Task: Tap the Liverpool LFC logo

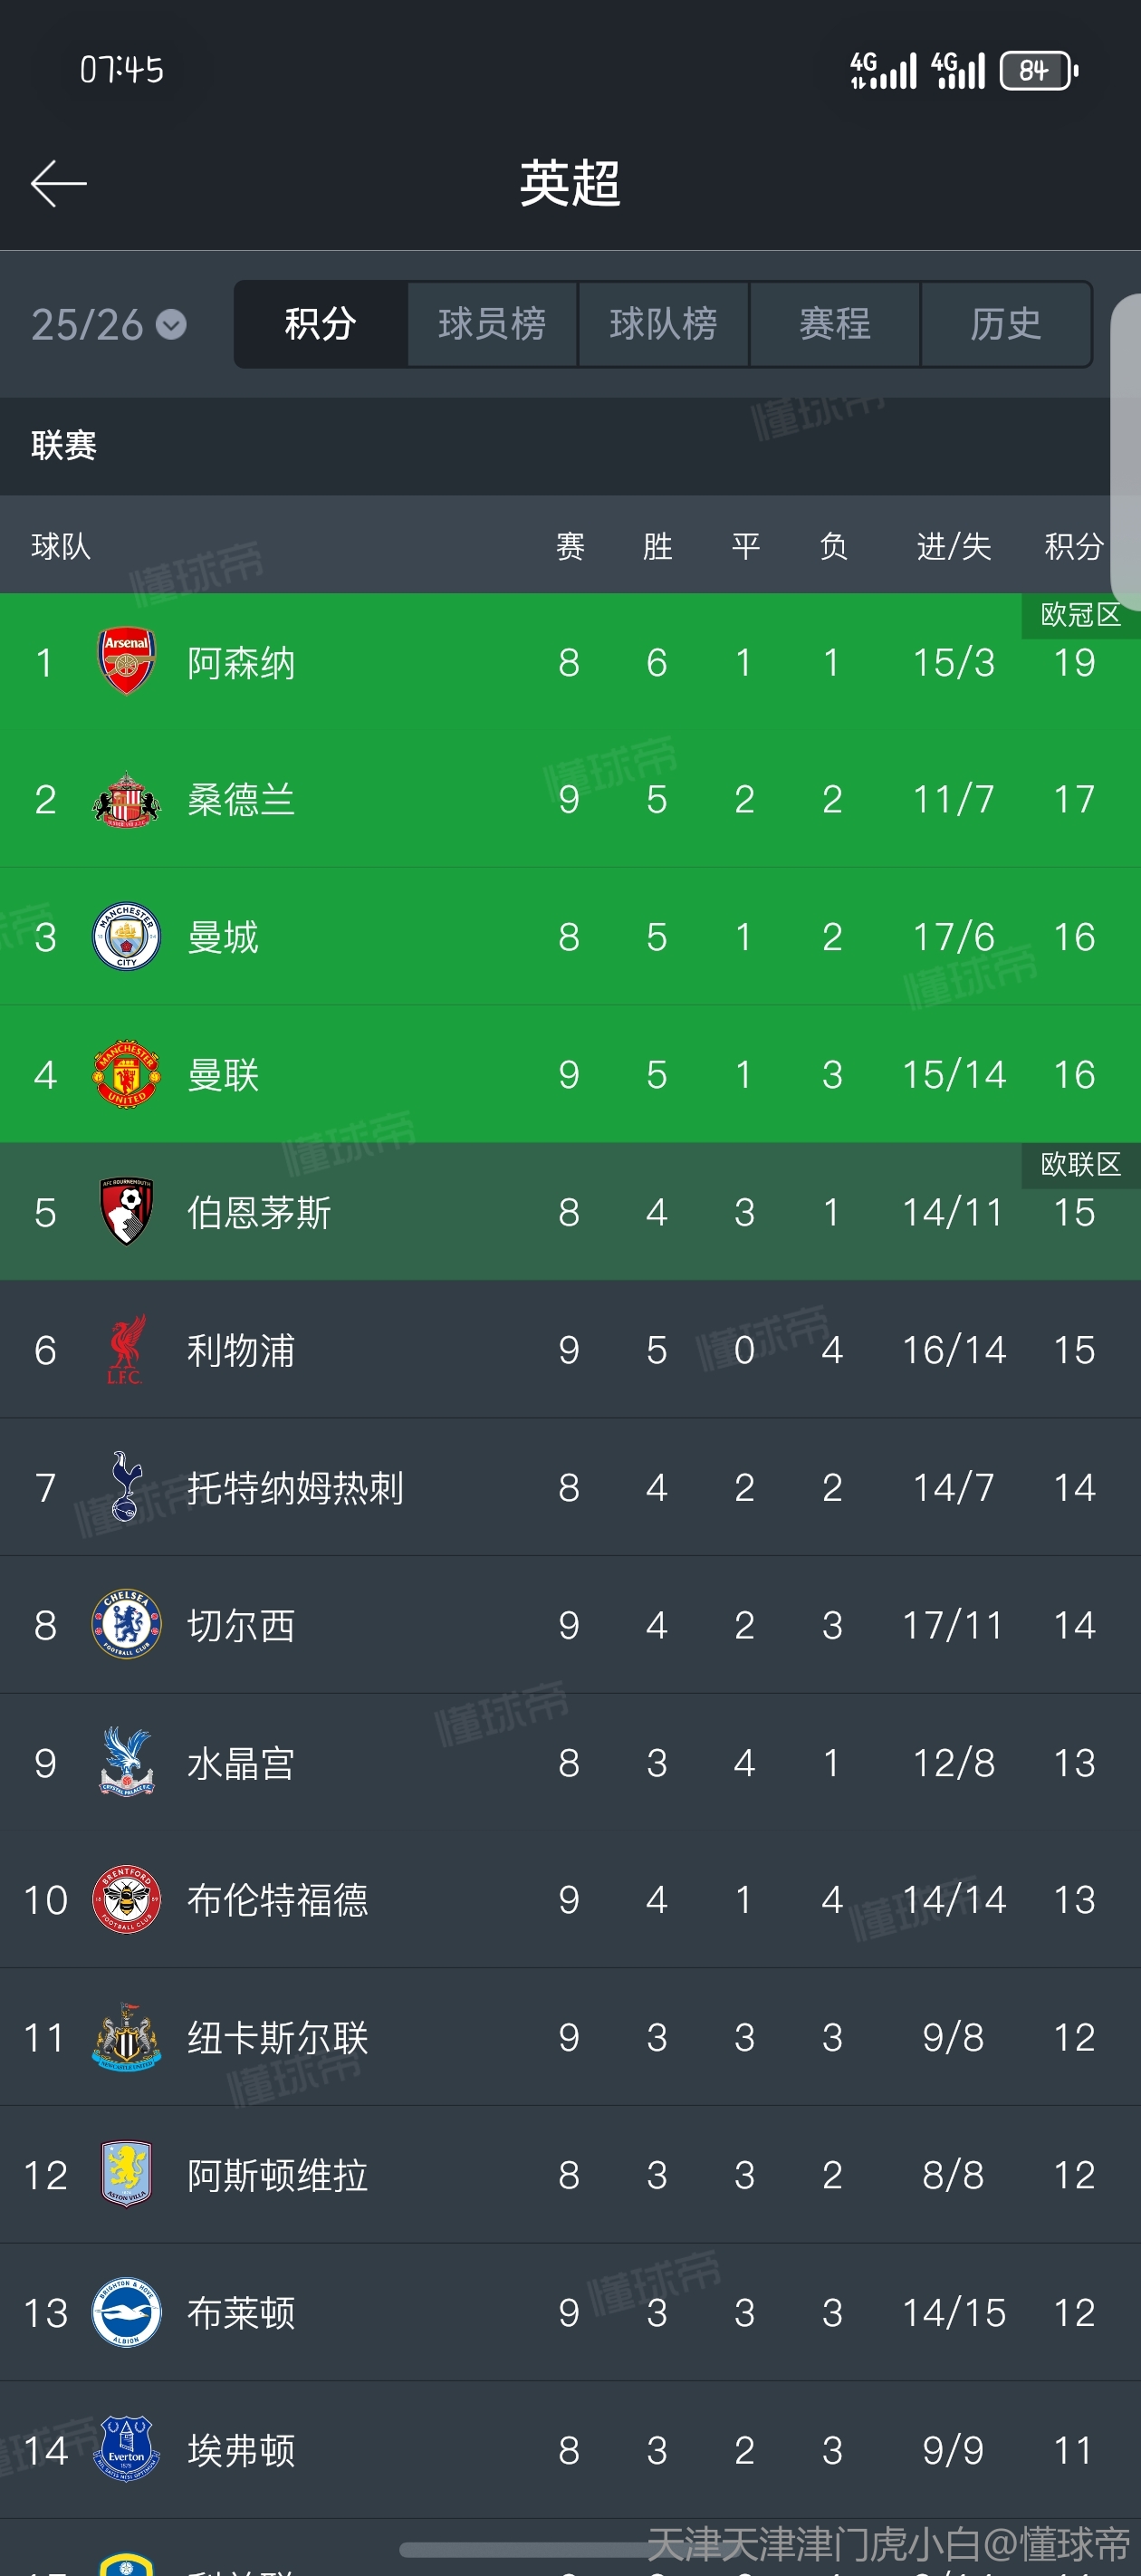Action: (126, 1349)
